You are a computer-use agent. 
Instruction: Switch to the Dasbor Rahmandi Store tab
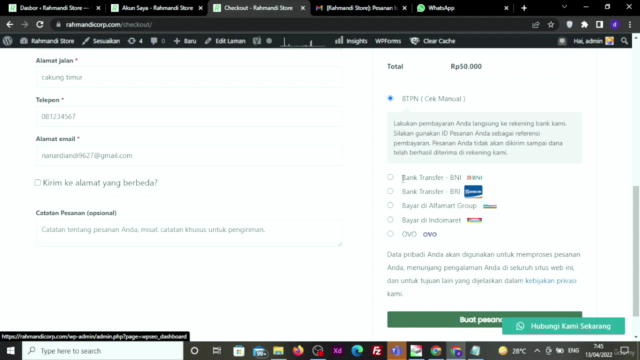54,8
